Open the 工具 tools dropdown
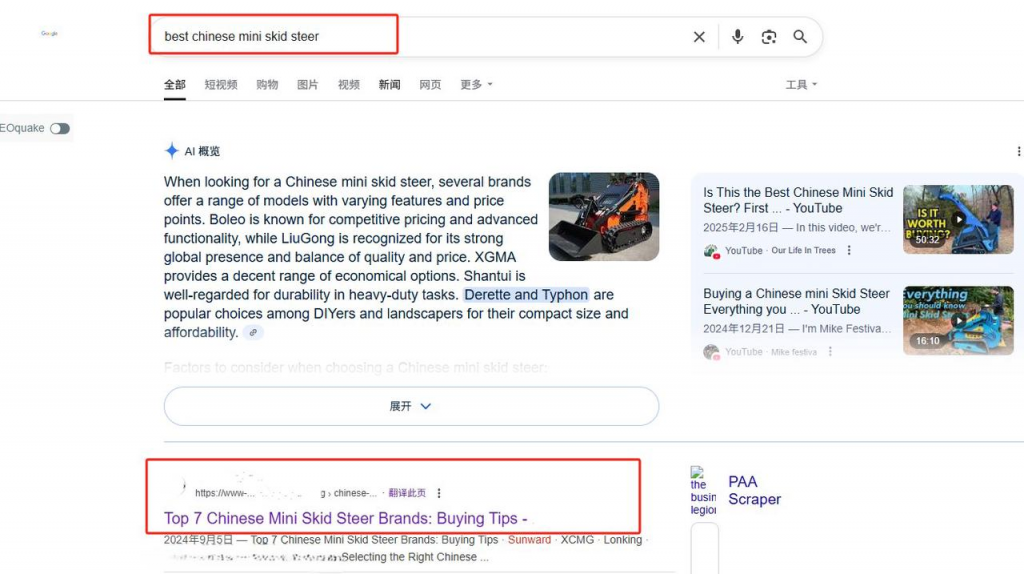The height and width of the screenshot is (574, 1024). (x=801, y=85)
